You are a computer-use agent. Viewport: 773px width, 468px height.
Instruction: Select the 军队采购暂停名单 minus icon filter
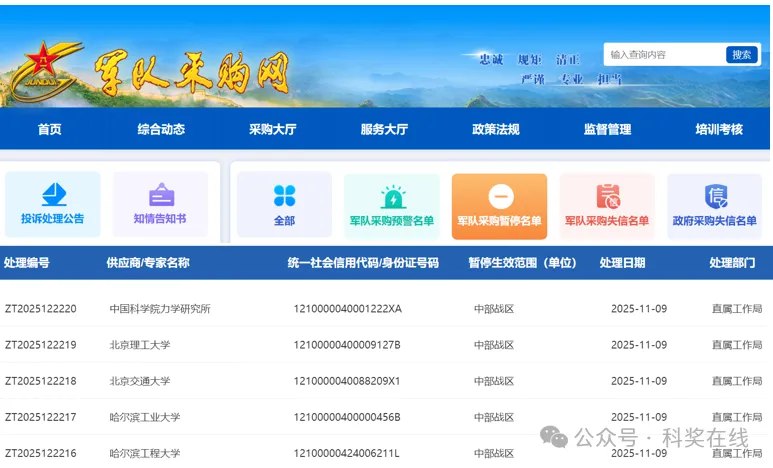coord(499,206)
